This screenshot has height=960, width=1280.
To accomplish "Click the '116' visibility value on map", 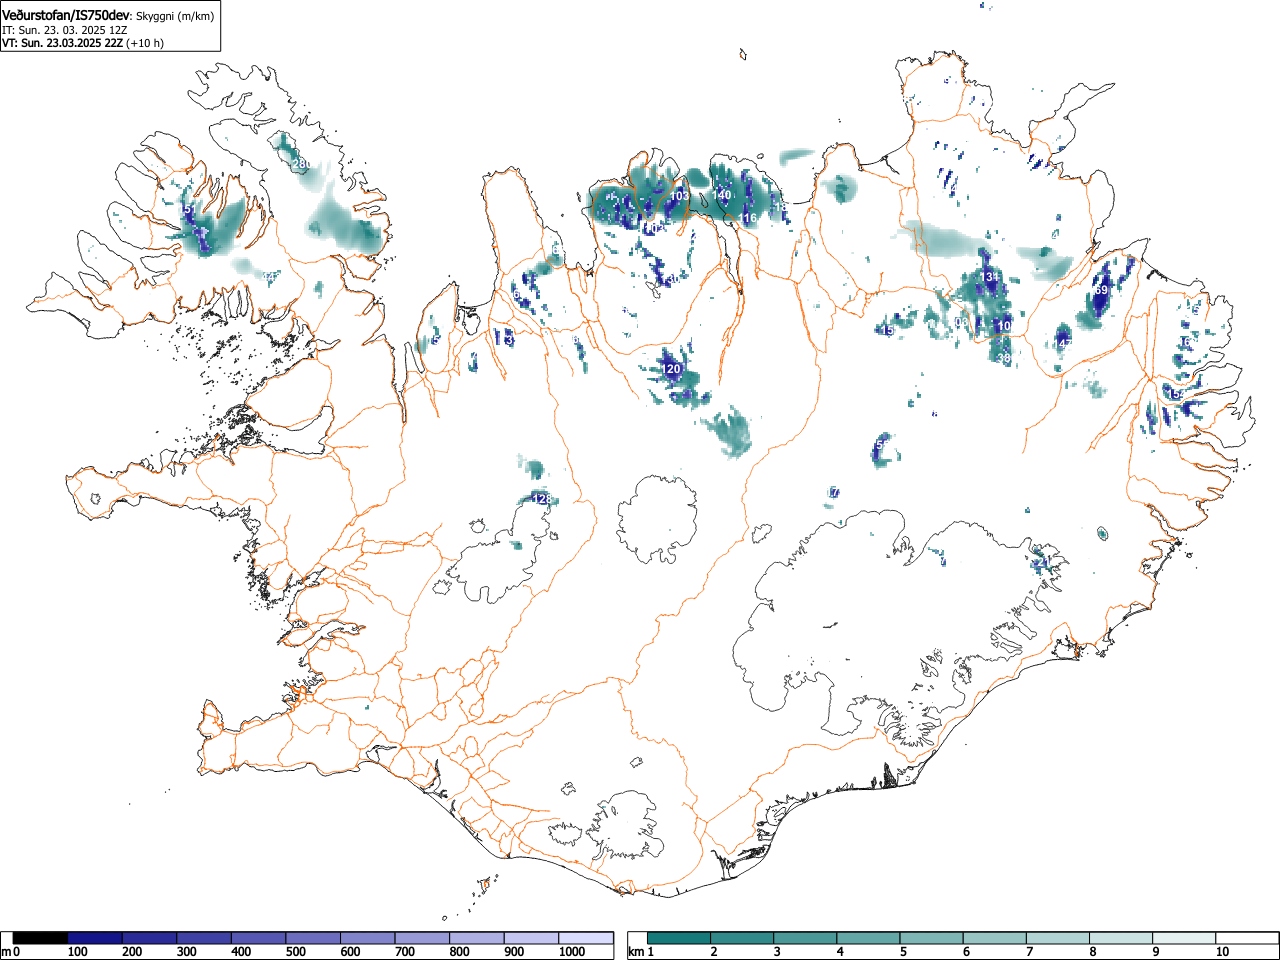I will [747, 217].
